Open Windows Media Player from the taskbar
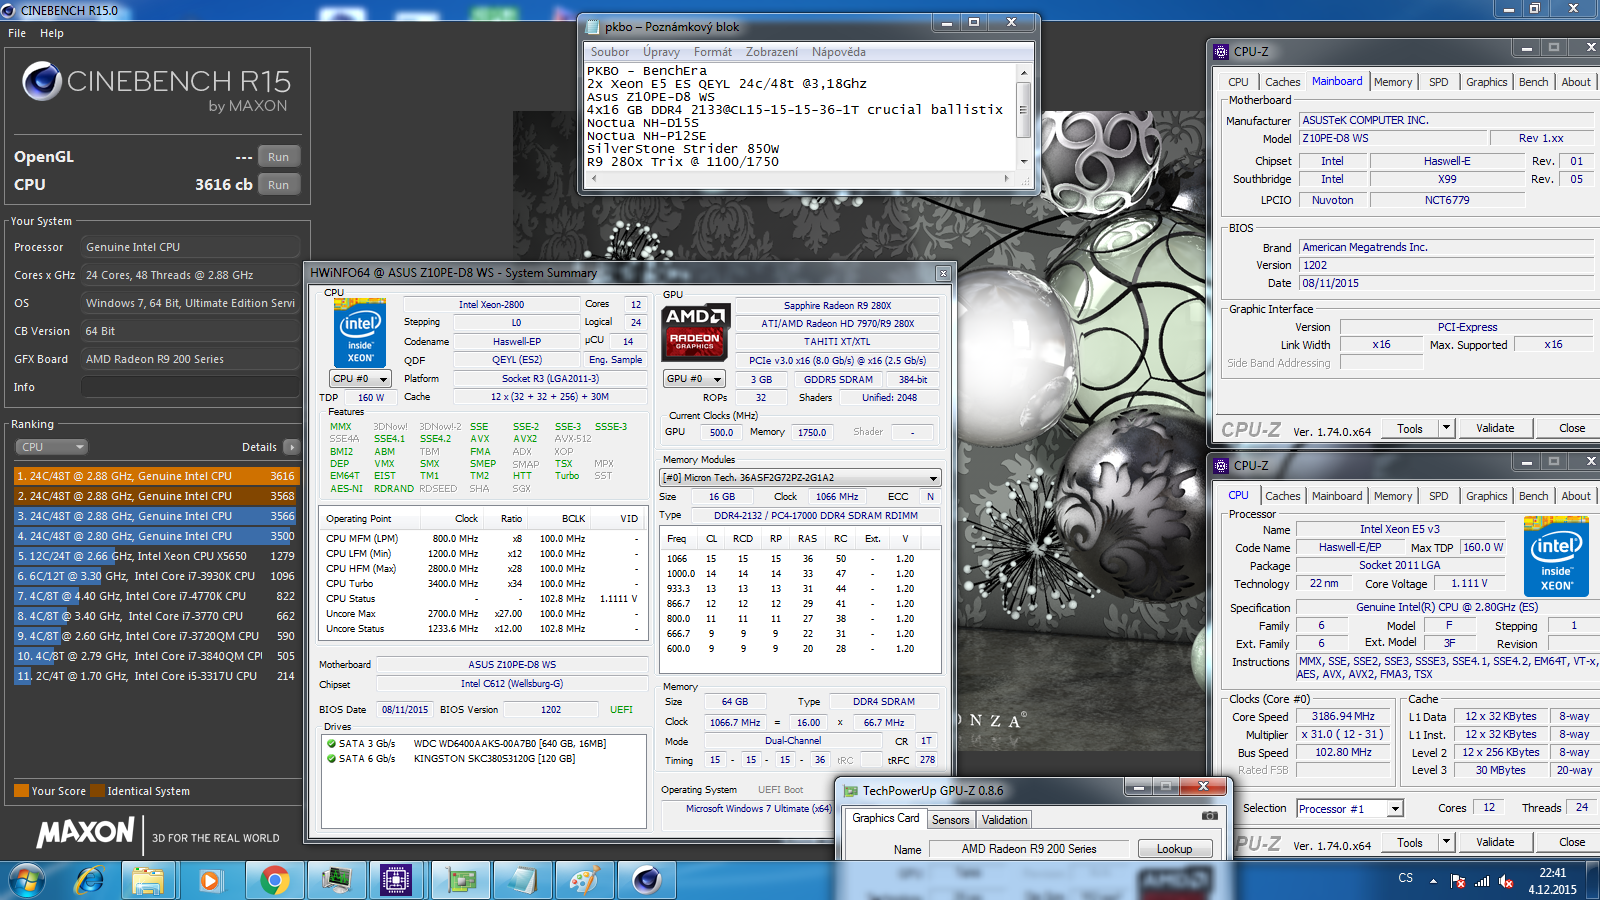 pos(209,880)
